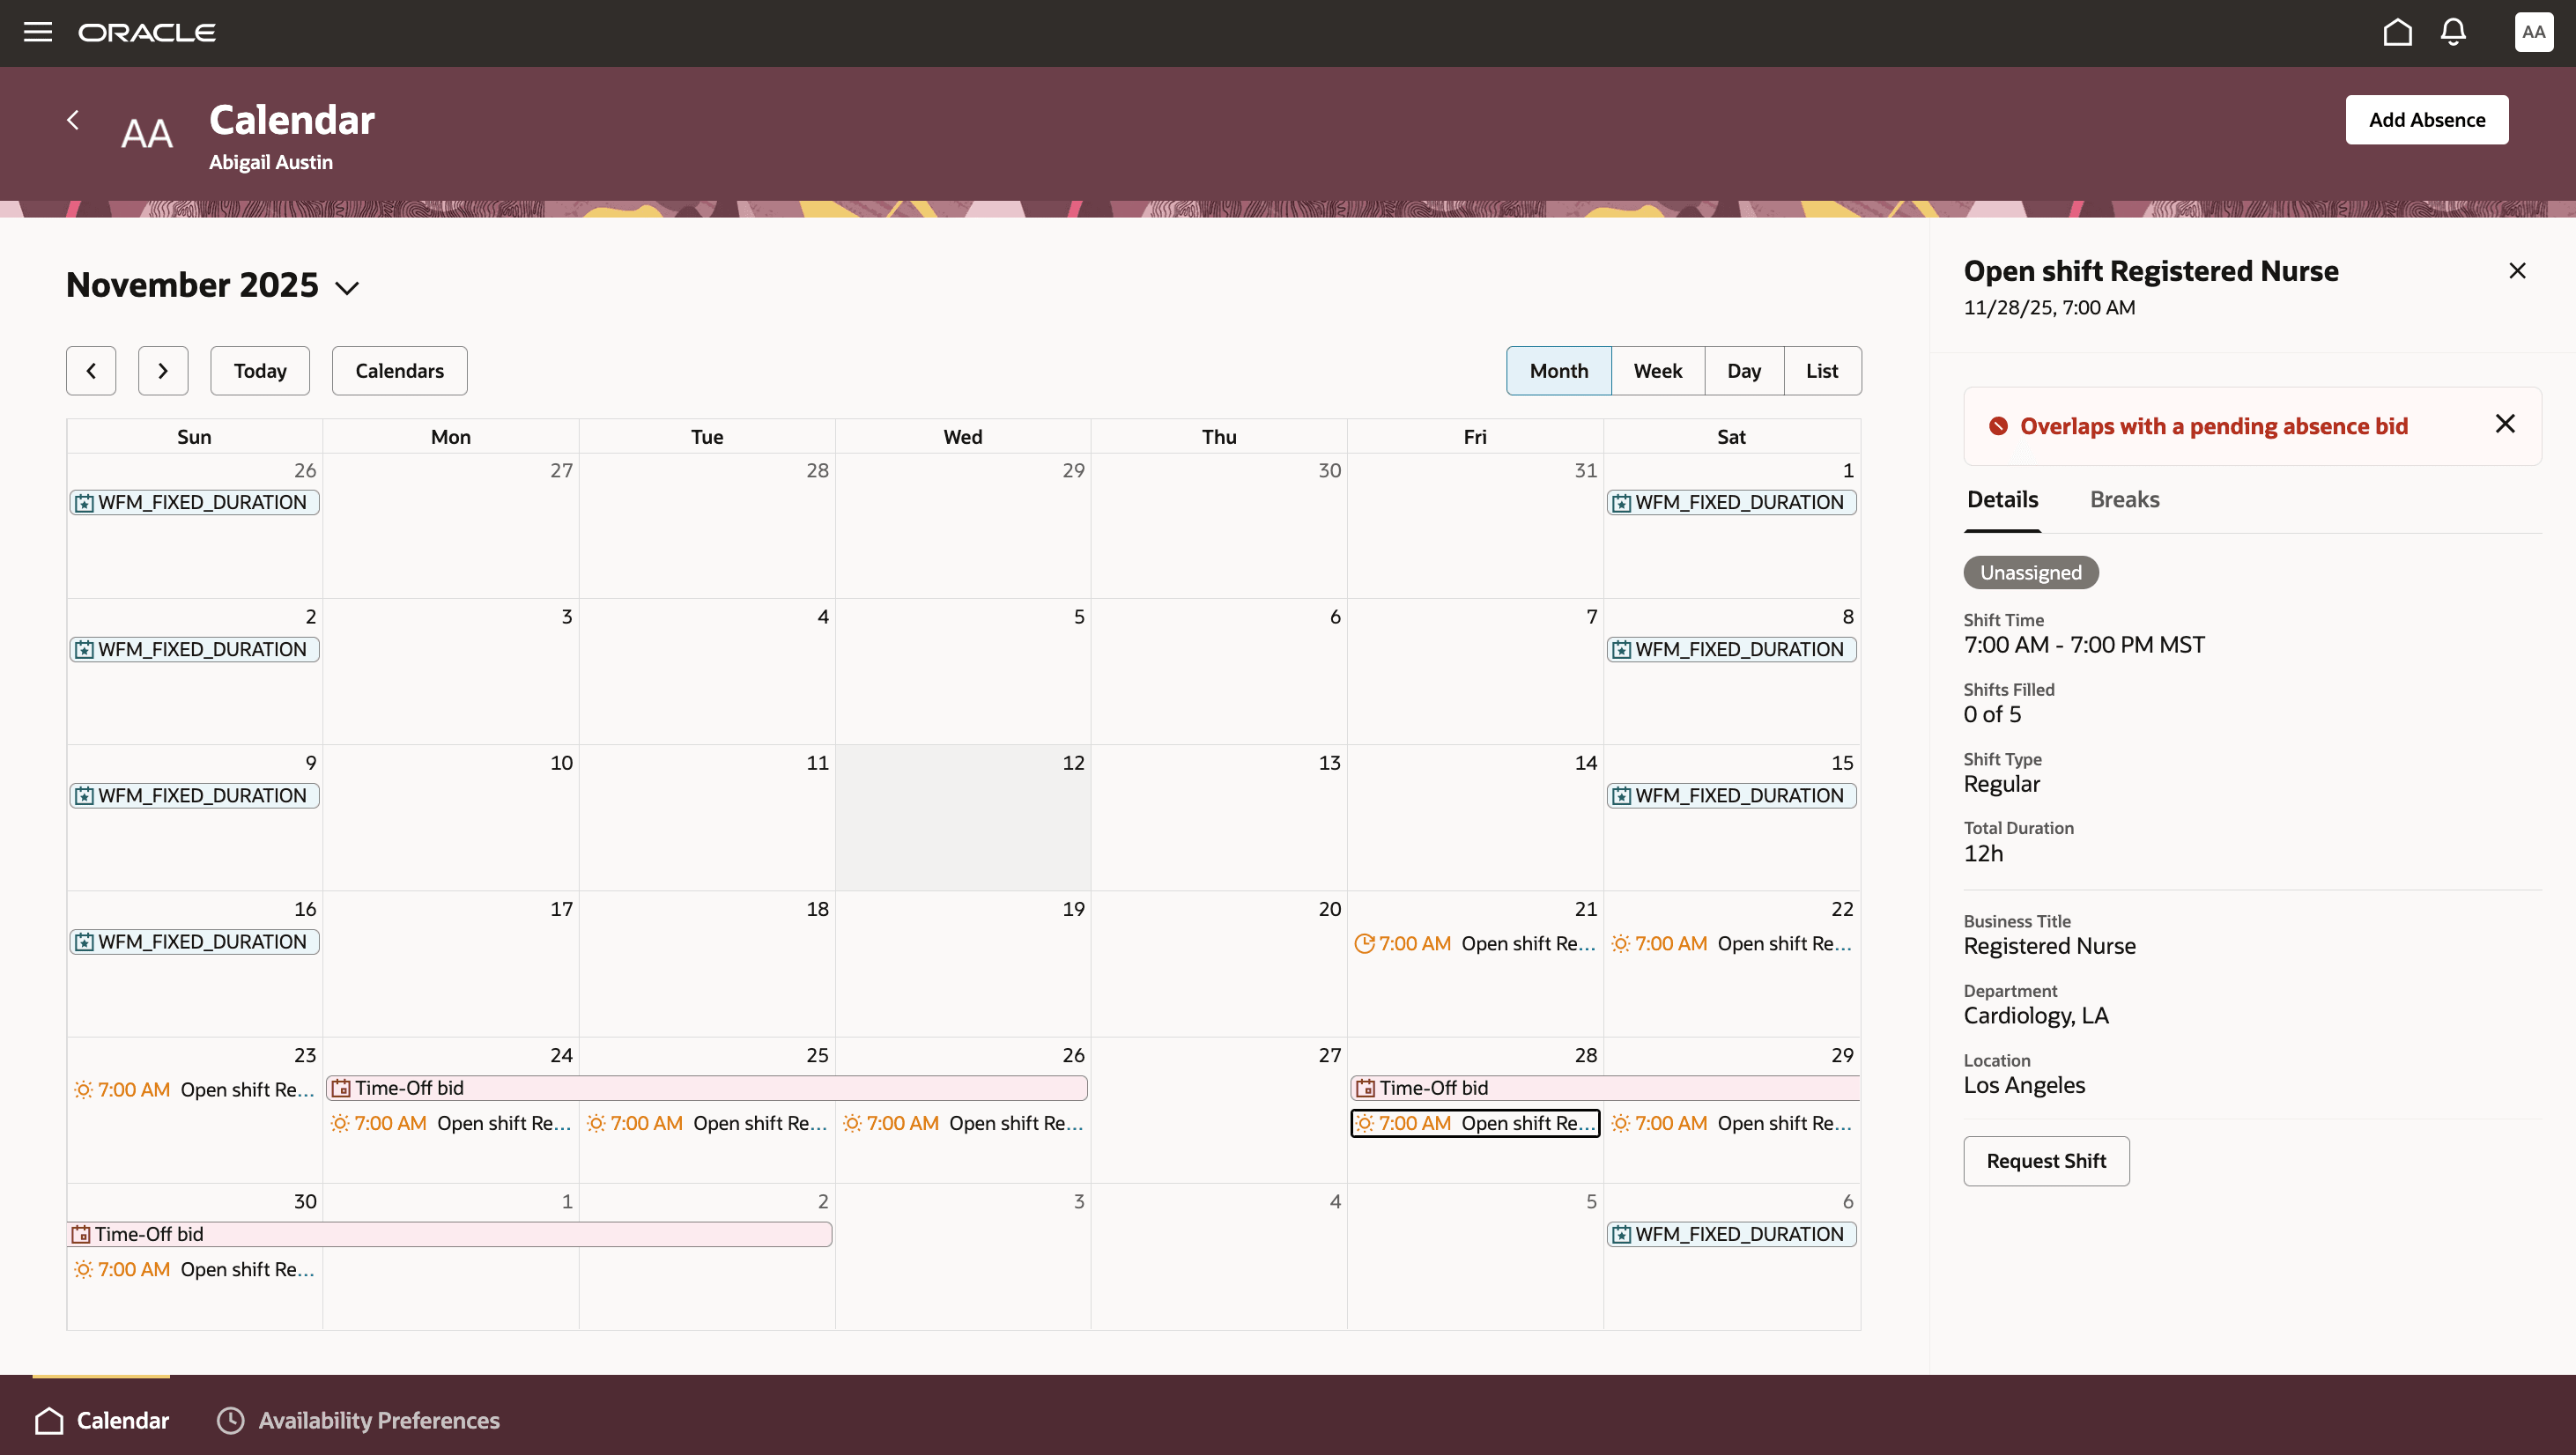Click the Add Absence button
This screenshot has width=2576, height=1455.
click(2426, 119)
